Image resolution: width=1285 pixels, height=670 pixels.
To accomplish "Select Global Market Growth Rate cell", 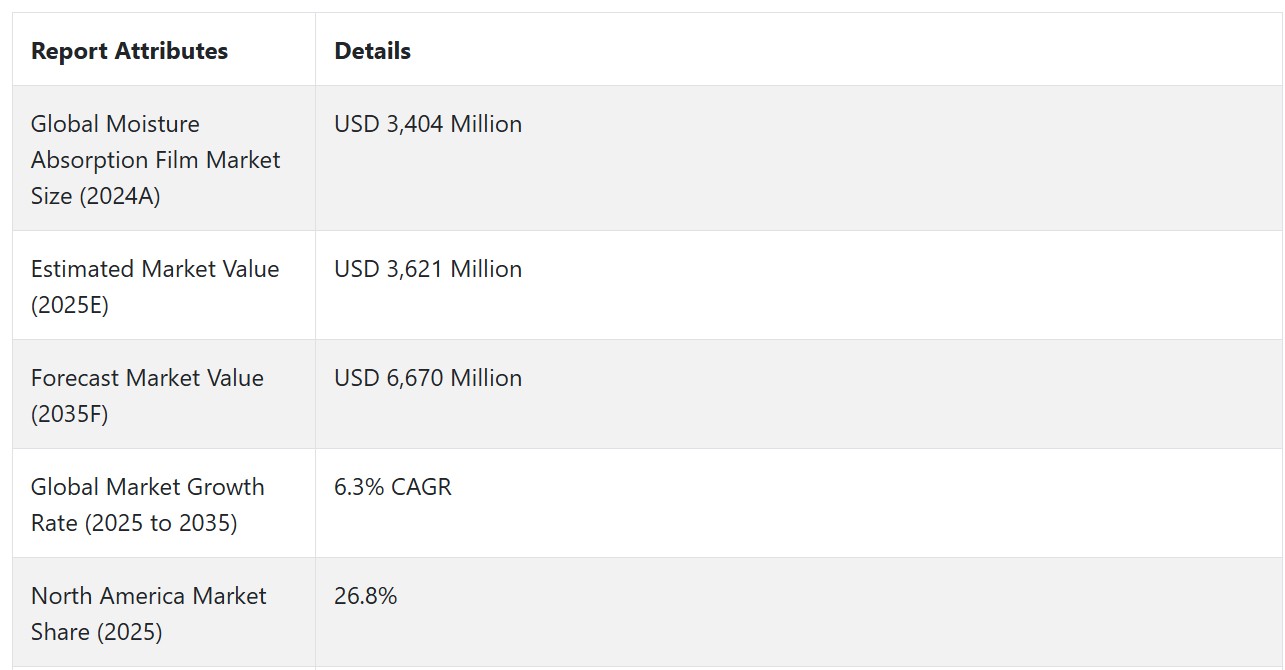I will [x=164, y=504].
